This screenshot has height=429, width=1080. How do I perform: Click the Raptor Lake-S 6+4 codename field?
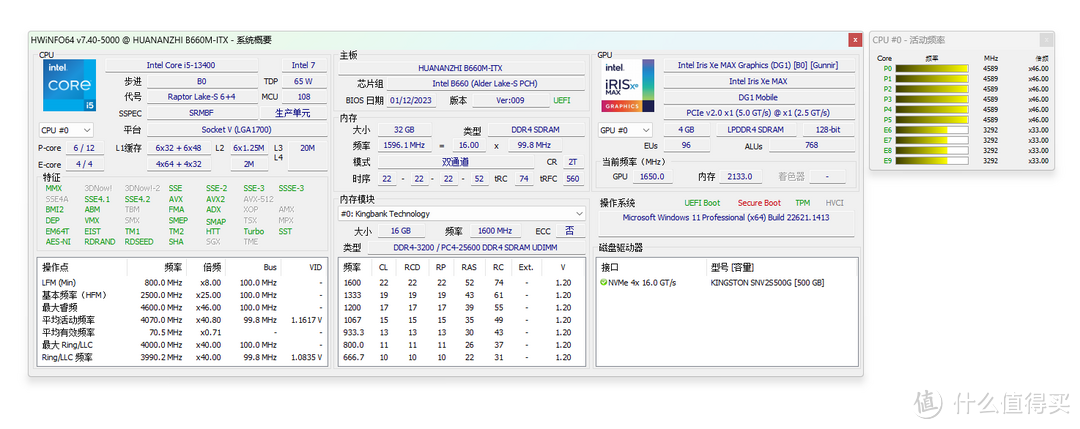click(202, 97)
